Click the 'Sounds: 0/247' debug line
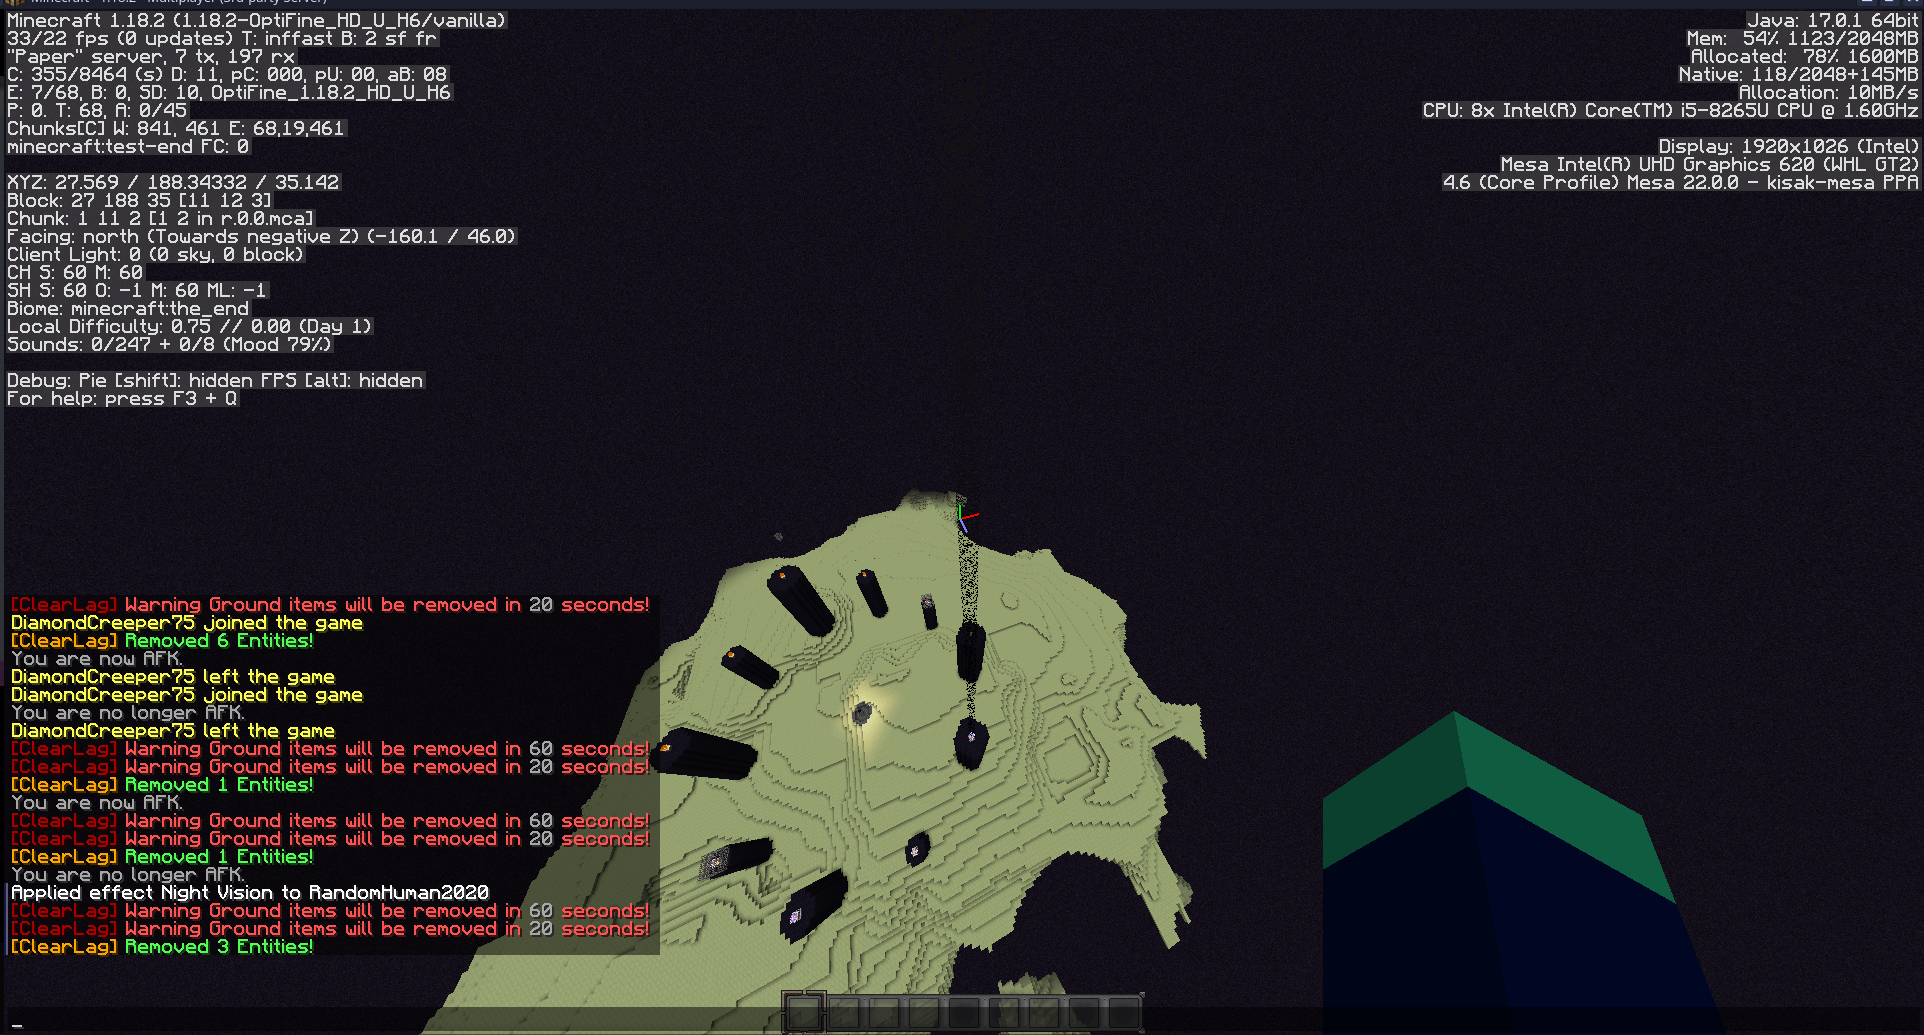 pyautogui.click(x=169, y=344)
